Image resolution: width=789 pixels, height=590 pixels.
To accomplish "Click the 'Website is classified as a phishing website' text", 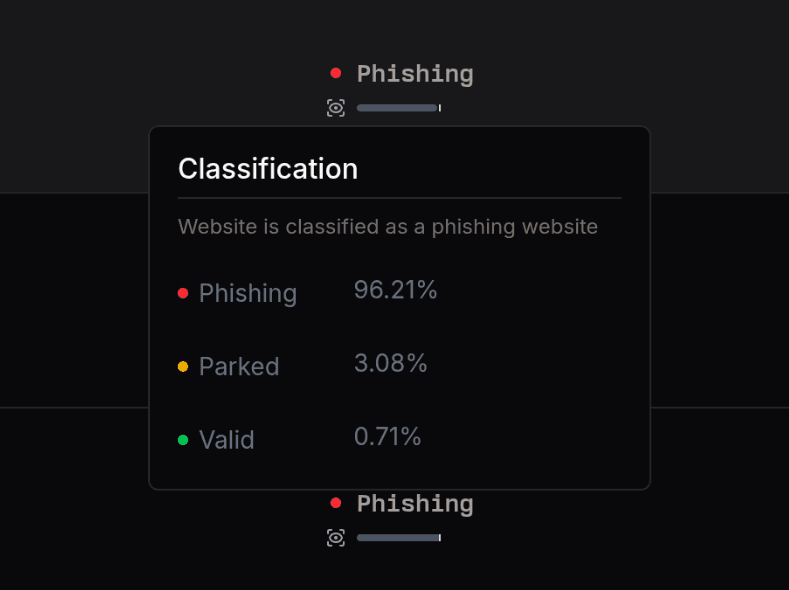I will [388, 227].
